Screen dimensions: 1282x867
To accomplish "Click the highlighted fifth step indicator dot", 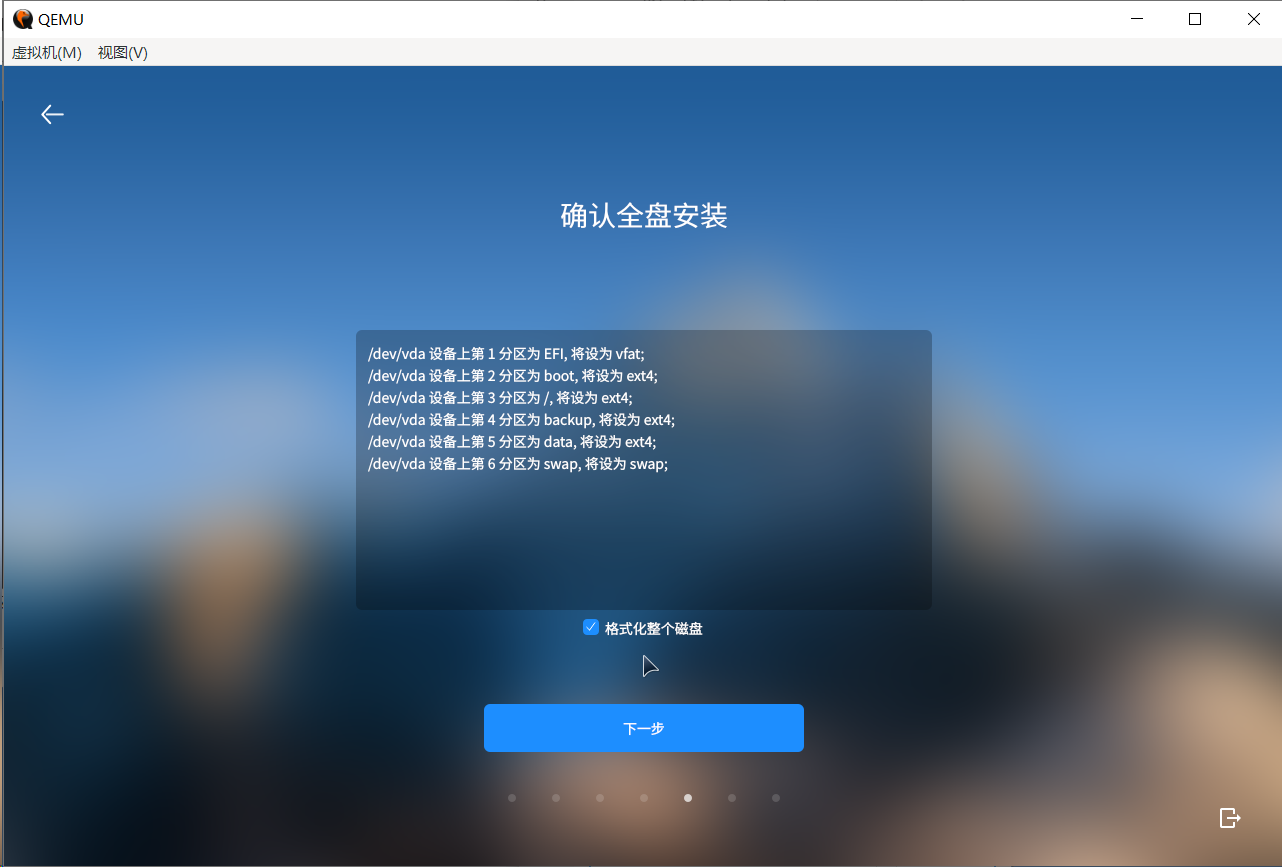I will [687, 798].
